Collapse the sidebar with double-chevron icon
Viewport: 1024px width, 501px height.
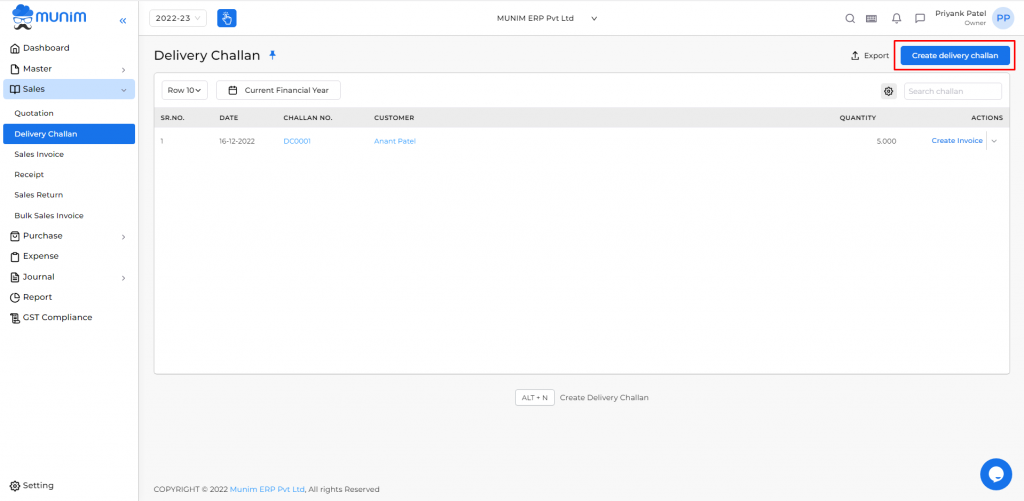coord(122,20)
